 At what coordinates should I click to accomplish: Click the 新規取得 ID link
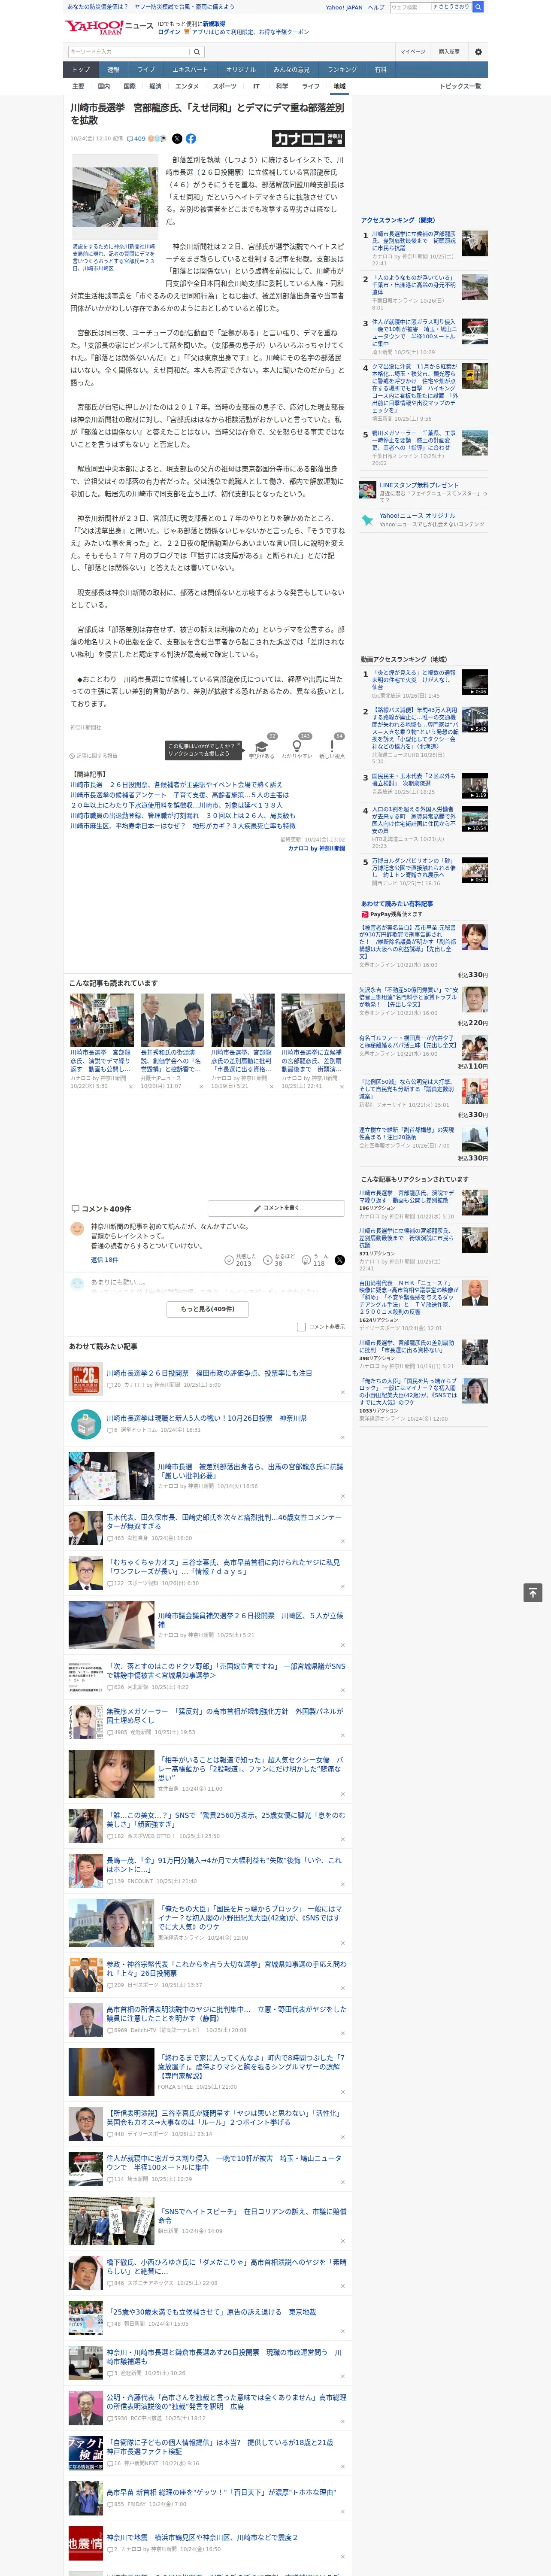[214, 23]
